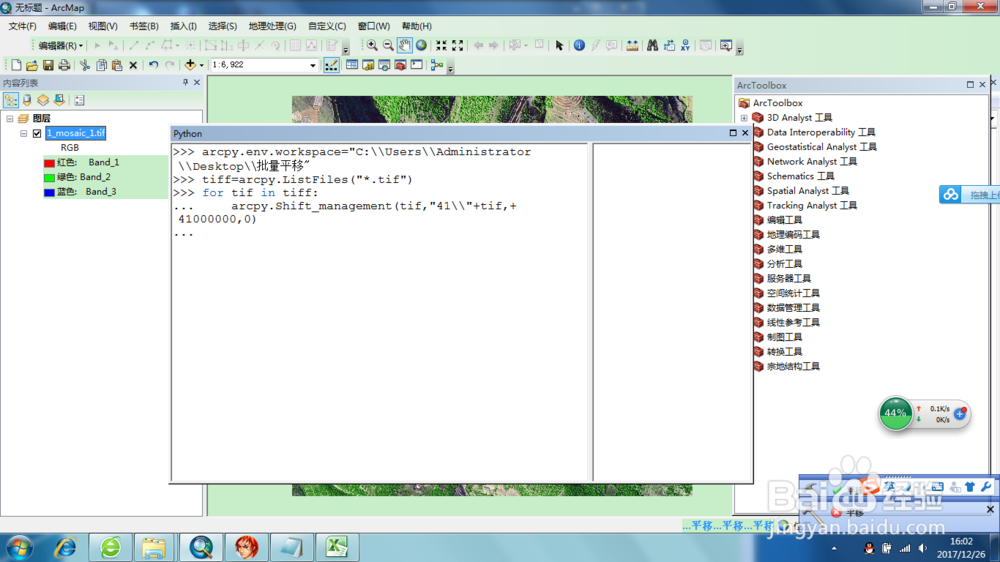The image size is (1000, 562).
Task: Click the Cut scissors icon
Action: [84, 65]
